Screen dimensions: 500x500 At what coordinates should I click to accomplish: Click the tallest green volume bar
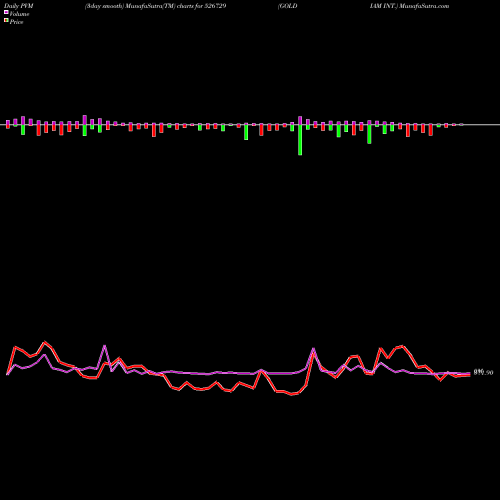tap(300, 140)
